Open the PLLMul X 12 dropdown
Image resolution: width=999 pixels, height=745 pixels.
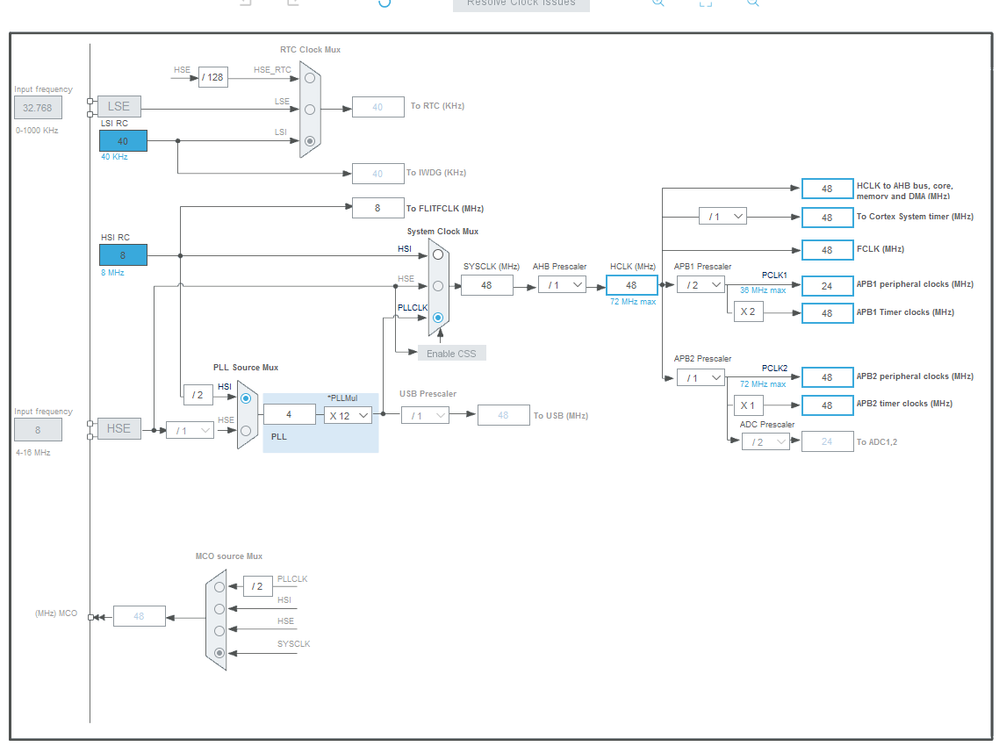click(348, 416)
